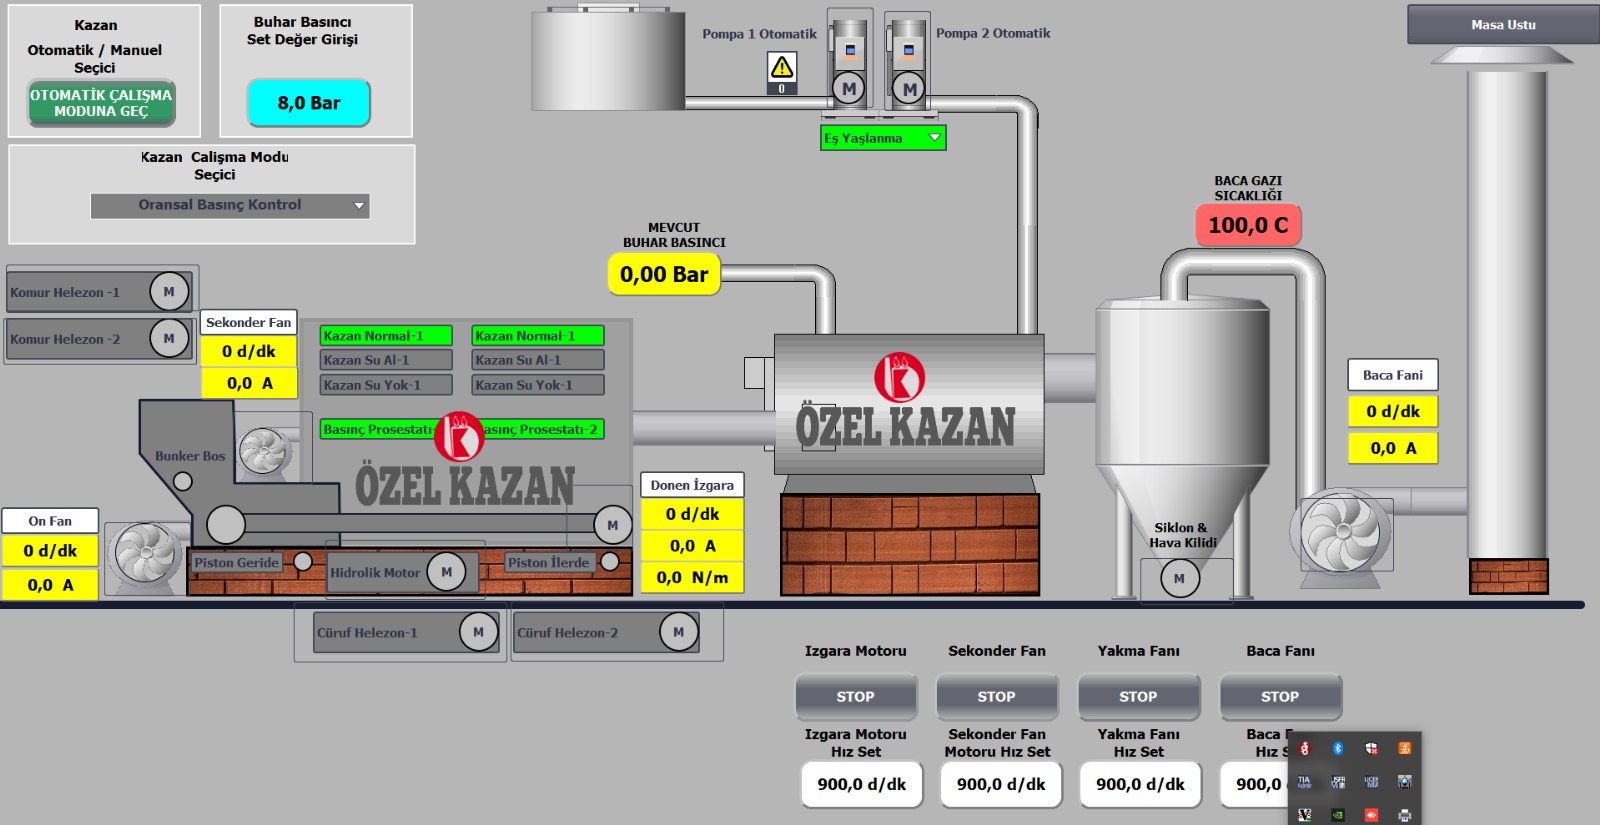This screenshot has width=1600, height=825.
Task: Click the printer tray icon
Action: point(1405,815)
